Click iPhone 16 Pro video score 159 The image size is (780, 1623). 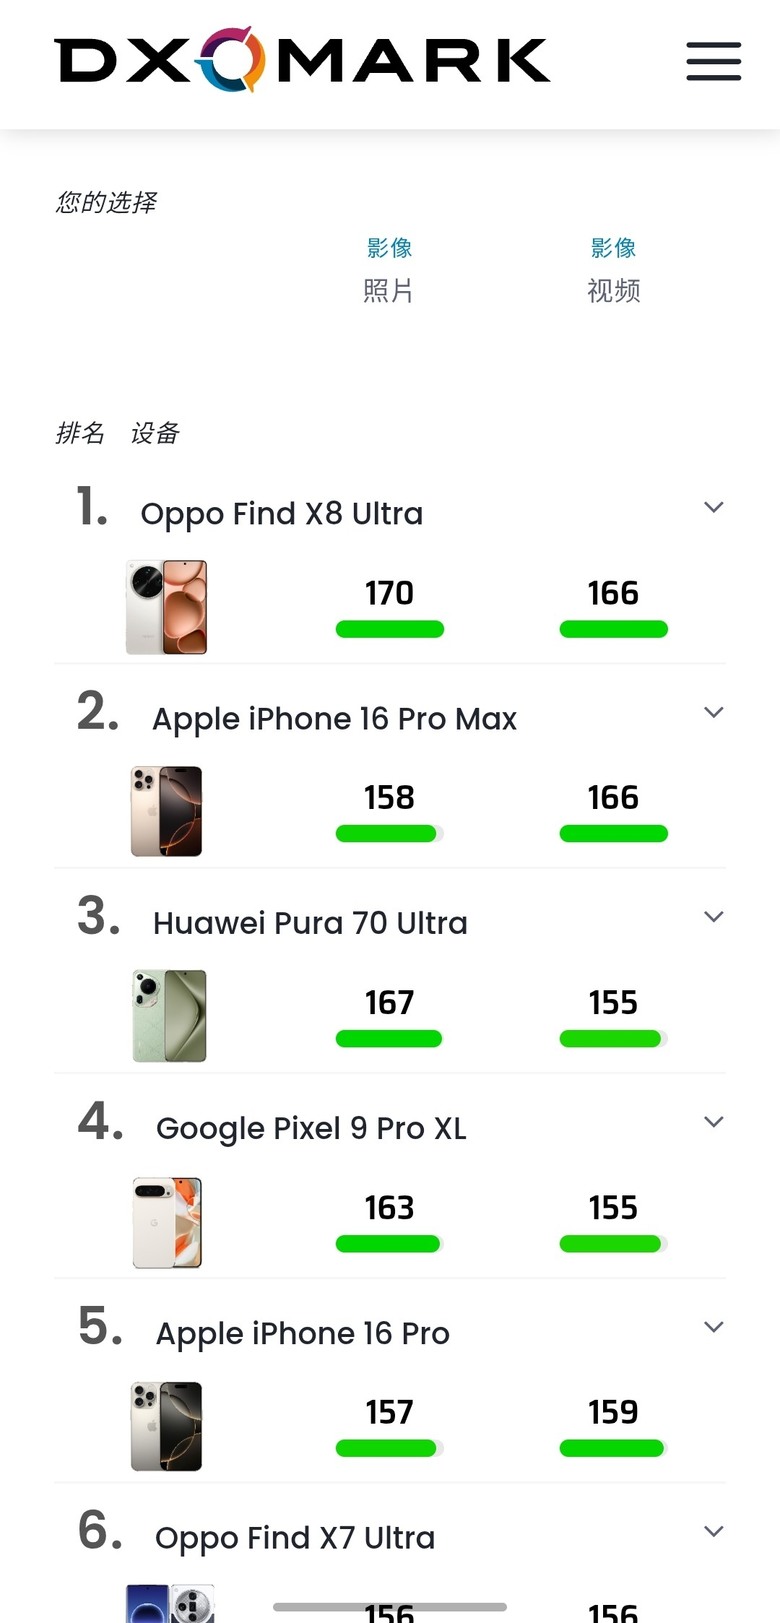point(613,1412)
